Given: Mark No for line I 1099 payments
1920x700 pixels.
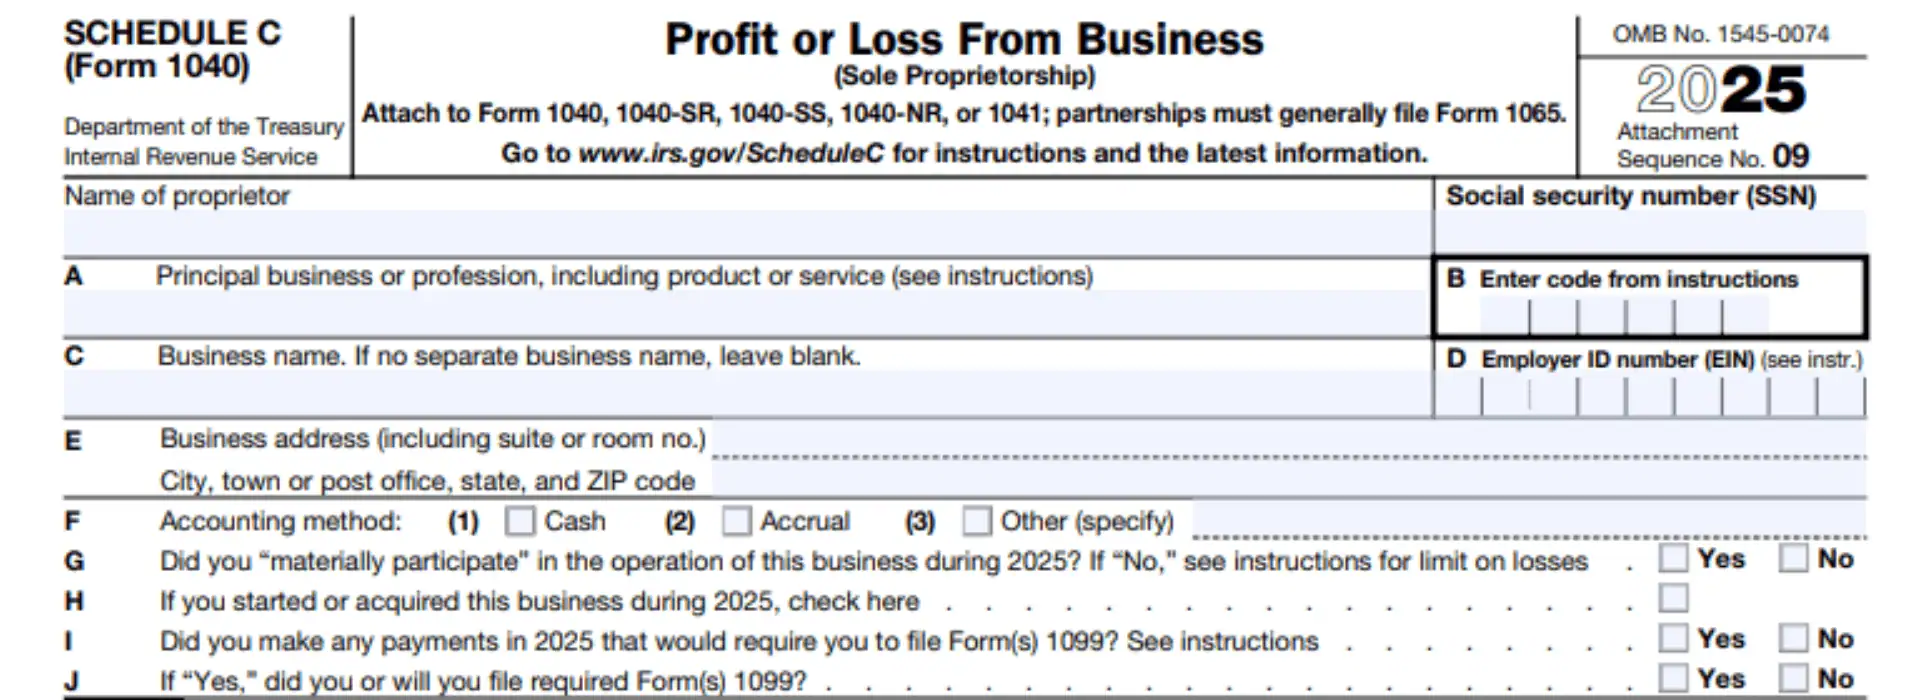Looking at the screenshot, I should coord(1793,638).
